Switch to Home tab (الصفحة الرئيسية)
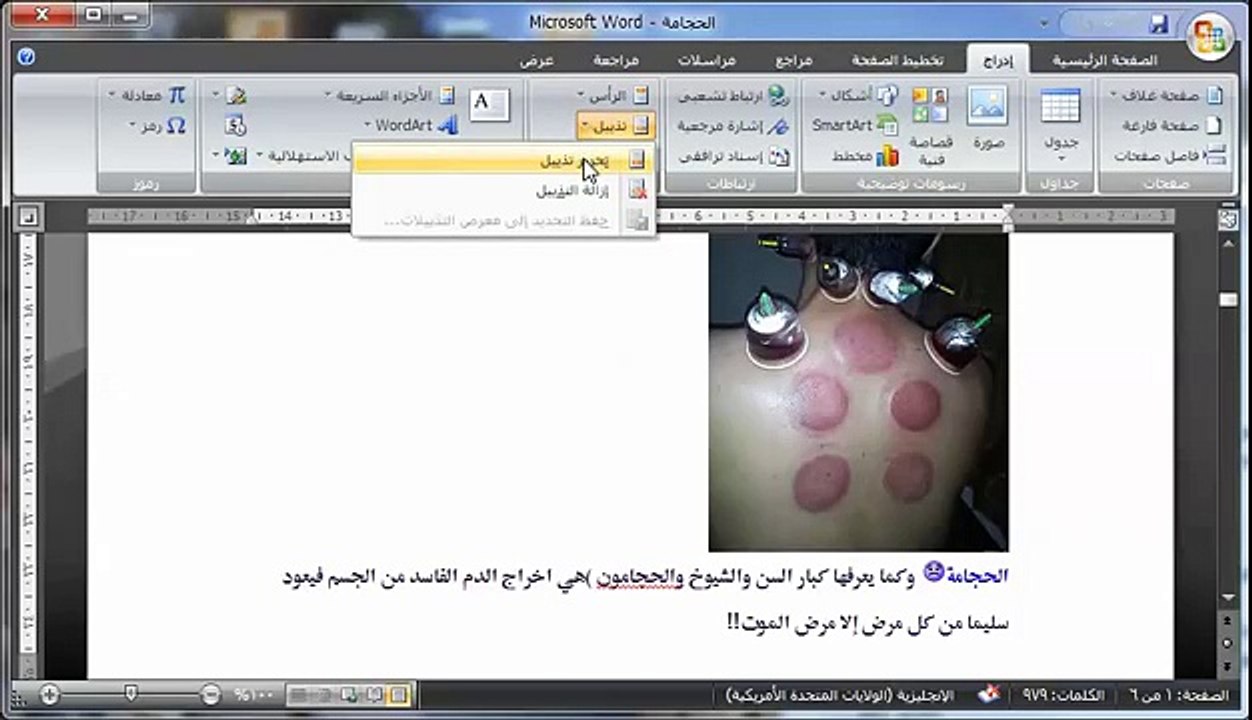This screenshot has height=720, width=1252. (1104, 60)
